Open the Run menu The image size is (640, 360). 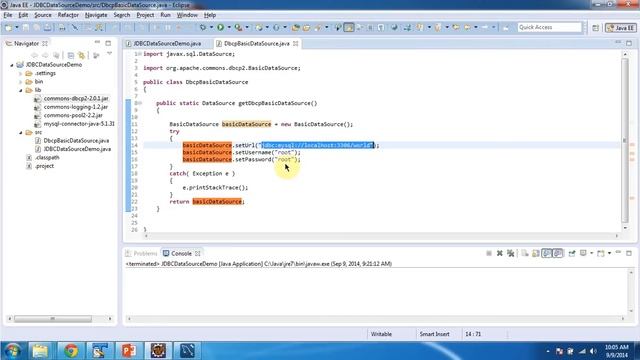165,15
